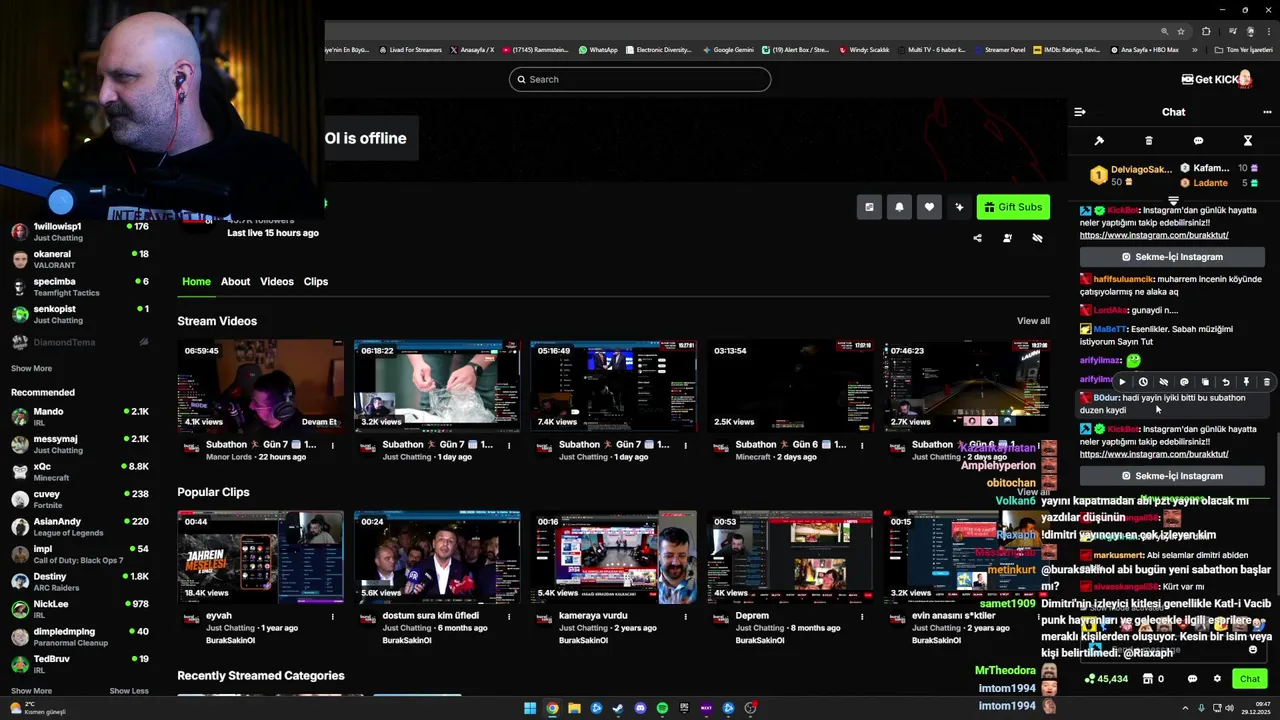The image size is (1280, 720).
Task: Open options menu for the Minecraft video
Action: point(862,445)
